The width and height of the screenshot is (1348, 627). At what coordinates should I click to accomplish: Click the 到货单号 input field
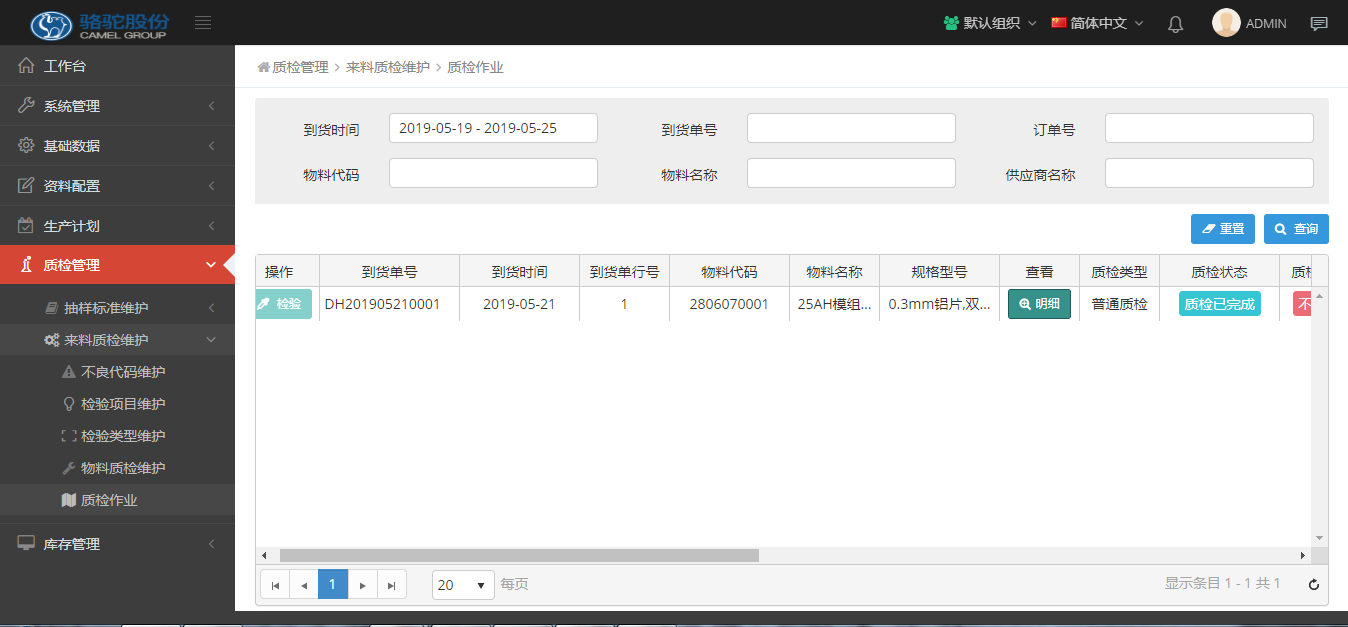tap(851, 128)
